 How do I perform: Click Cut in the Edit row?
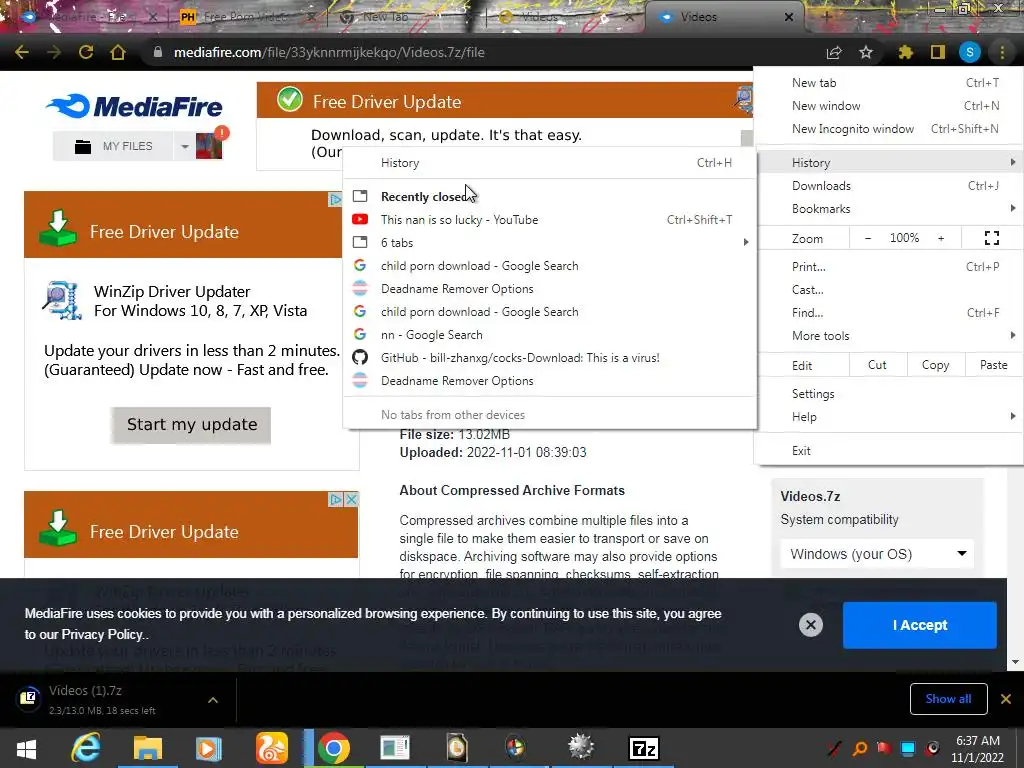click(878, 365)
